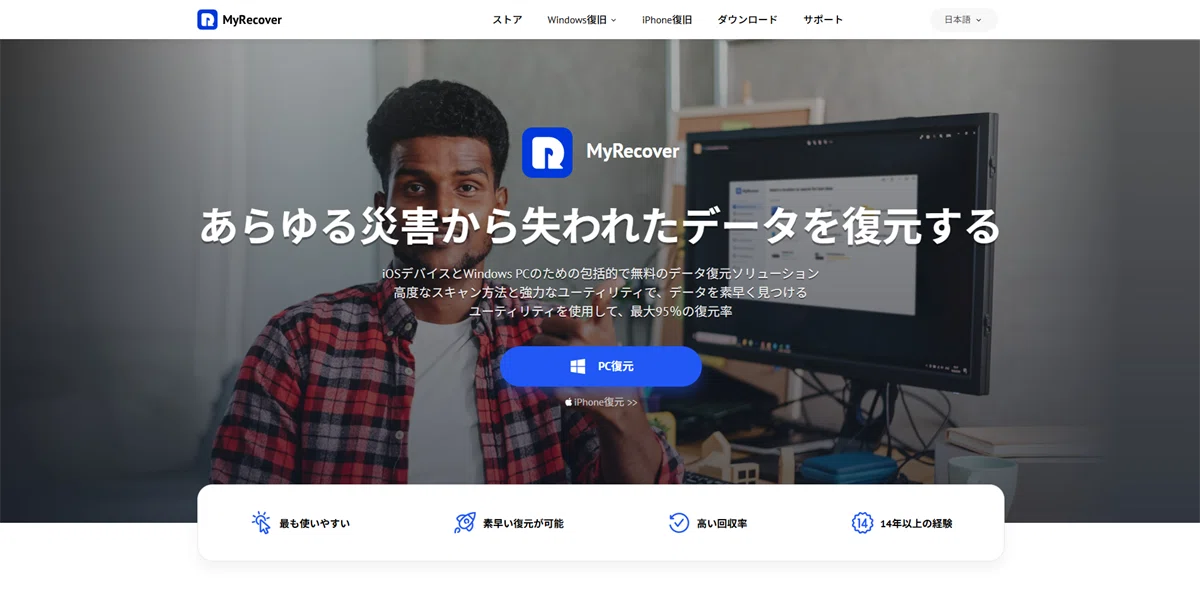1200x596 pixels.
Task: Click the cursor icon for 最も使いやすい
Action: (261, 523)
